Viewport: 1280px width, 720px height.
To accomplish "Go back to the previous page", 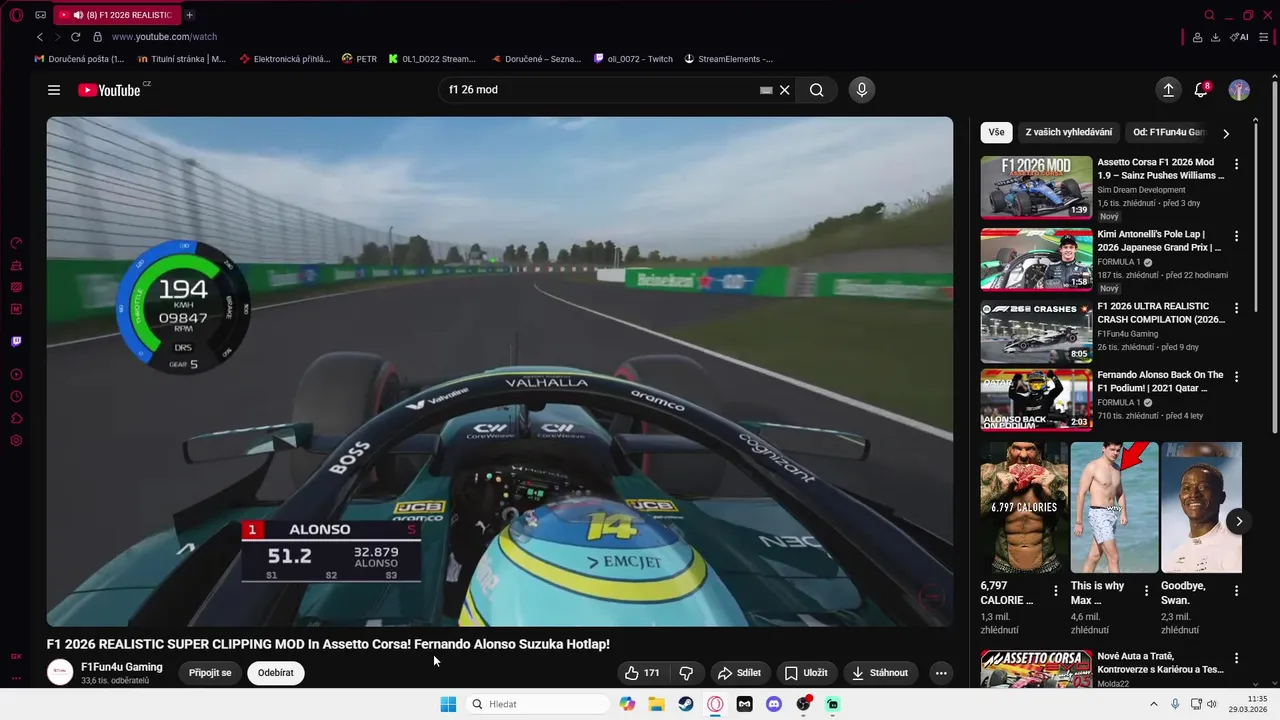I will click(40, 37).
